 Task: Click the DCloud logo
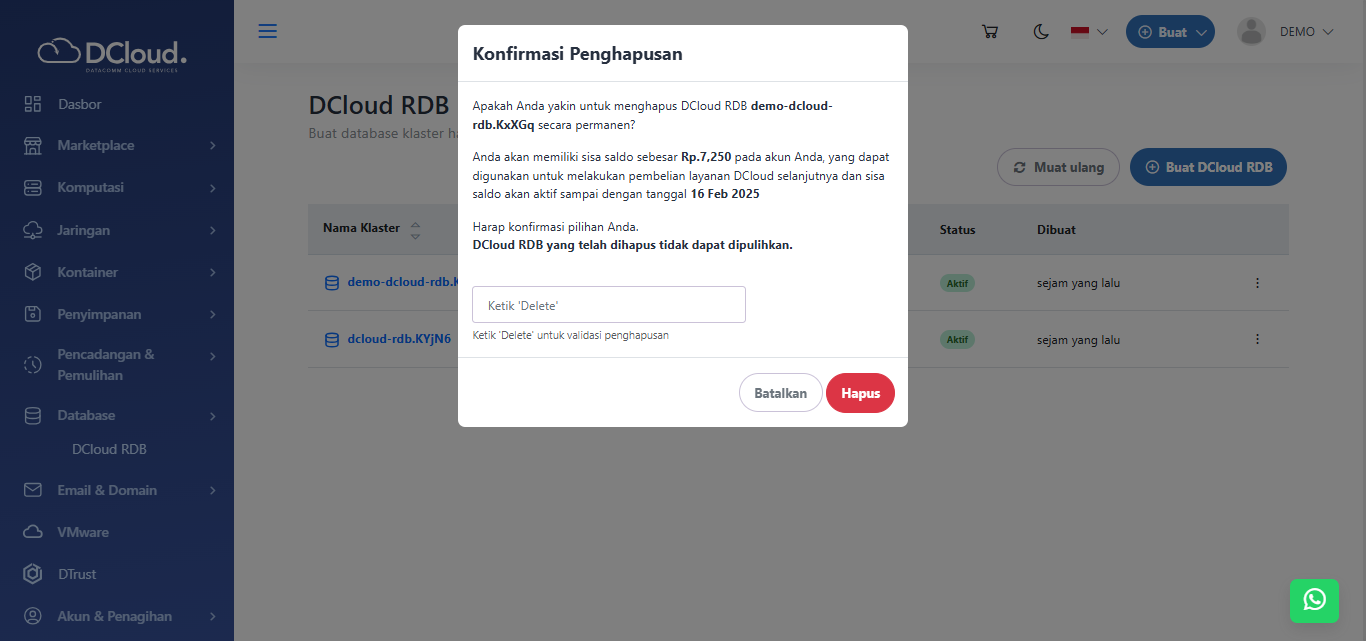coord(113,52)
